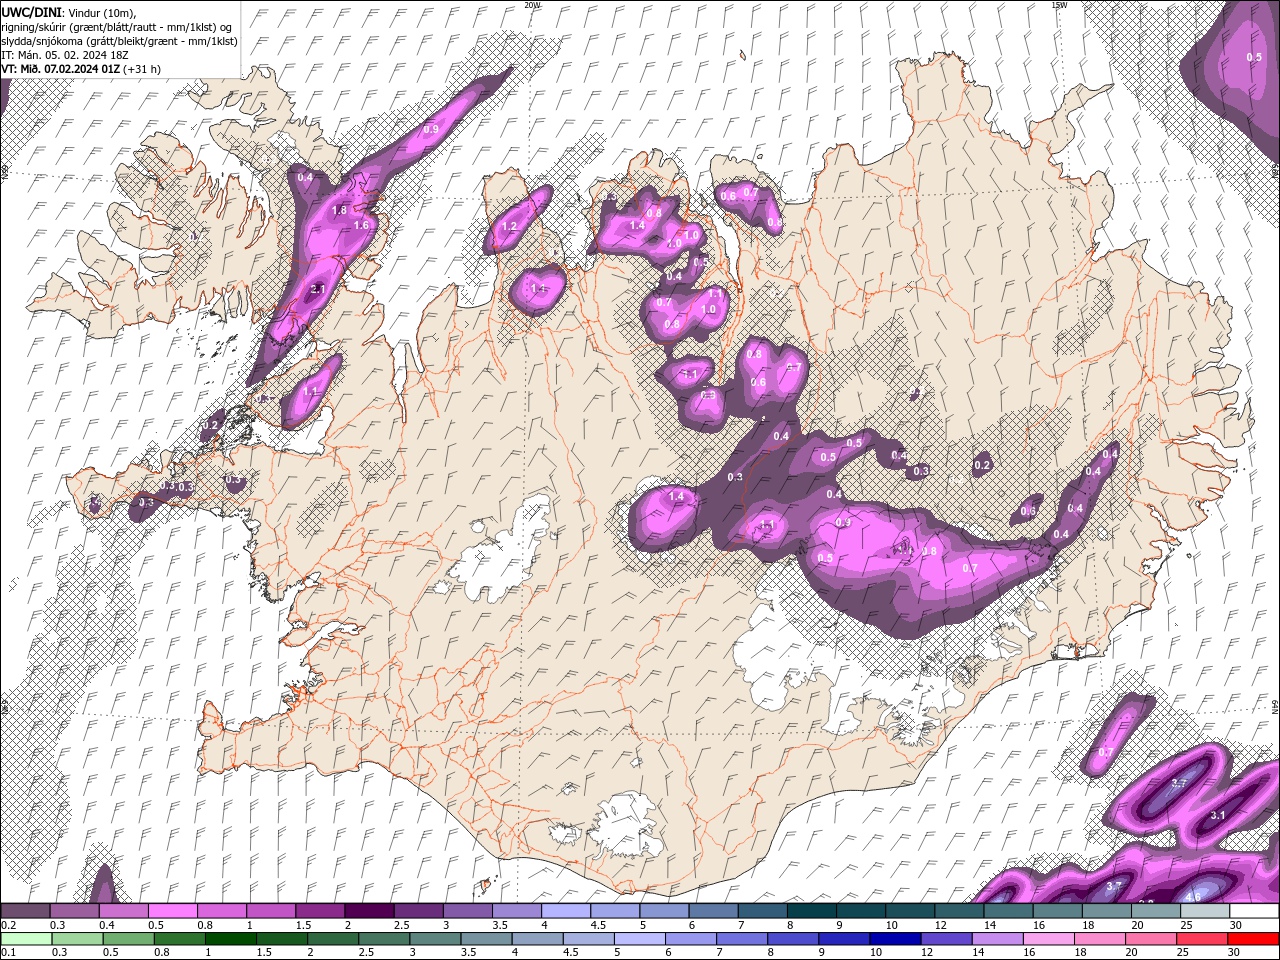Click the 4.6 precipitation value offshore
The width and height of the screenshot is (1280, 960).
[x=1192, y=897]
